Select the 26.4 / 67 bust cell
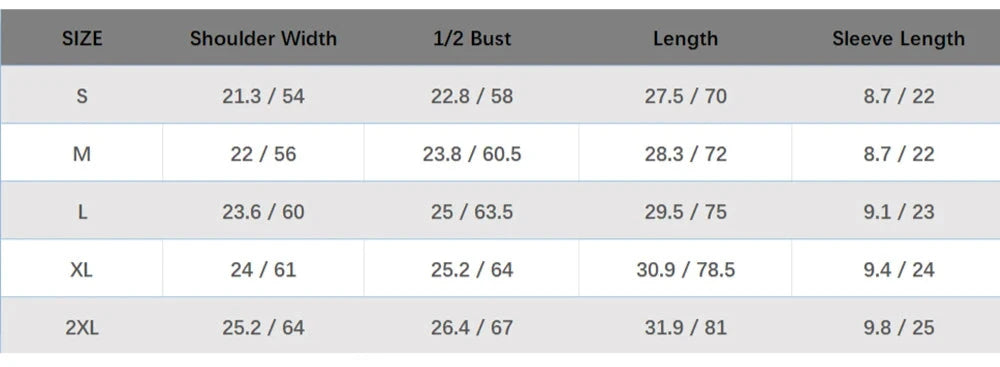Viewport: 1000px width, 367px height. pyautogui.click(x=472, y=327)
